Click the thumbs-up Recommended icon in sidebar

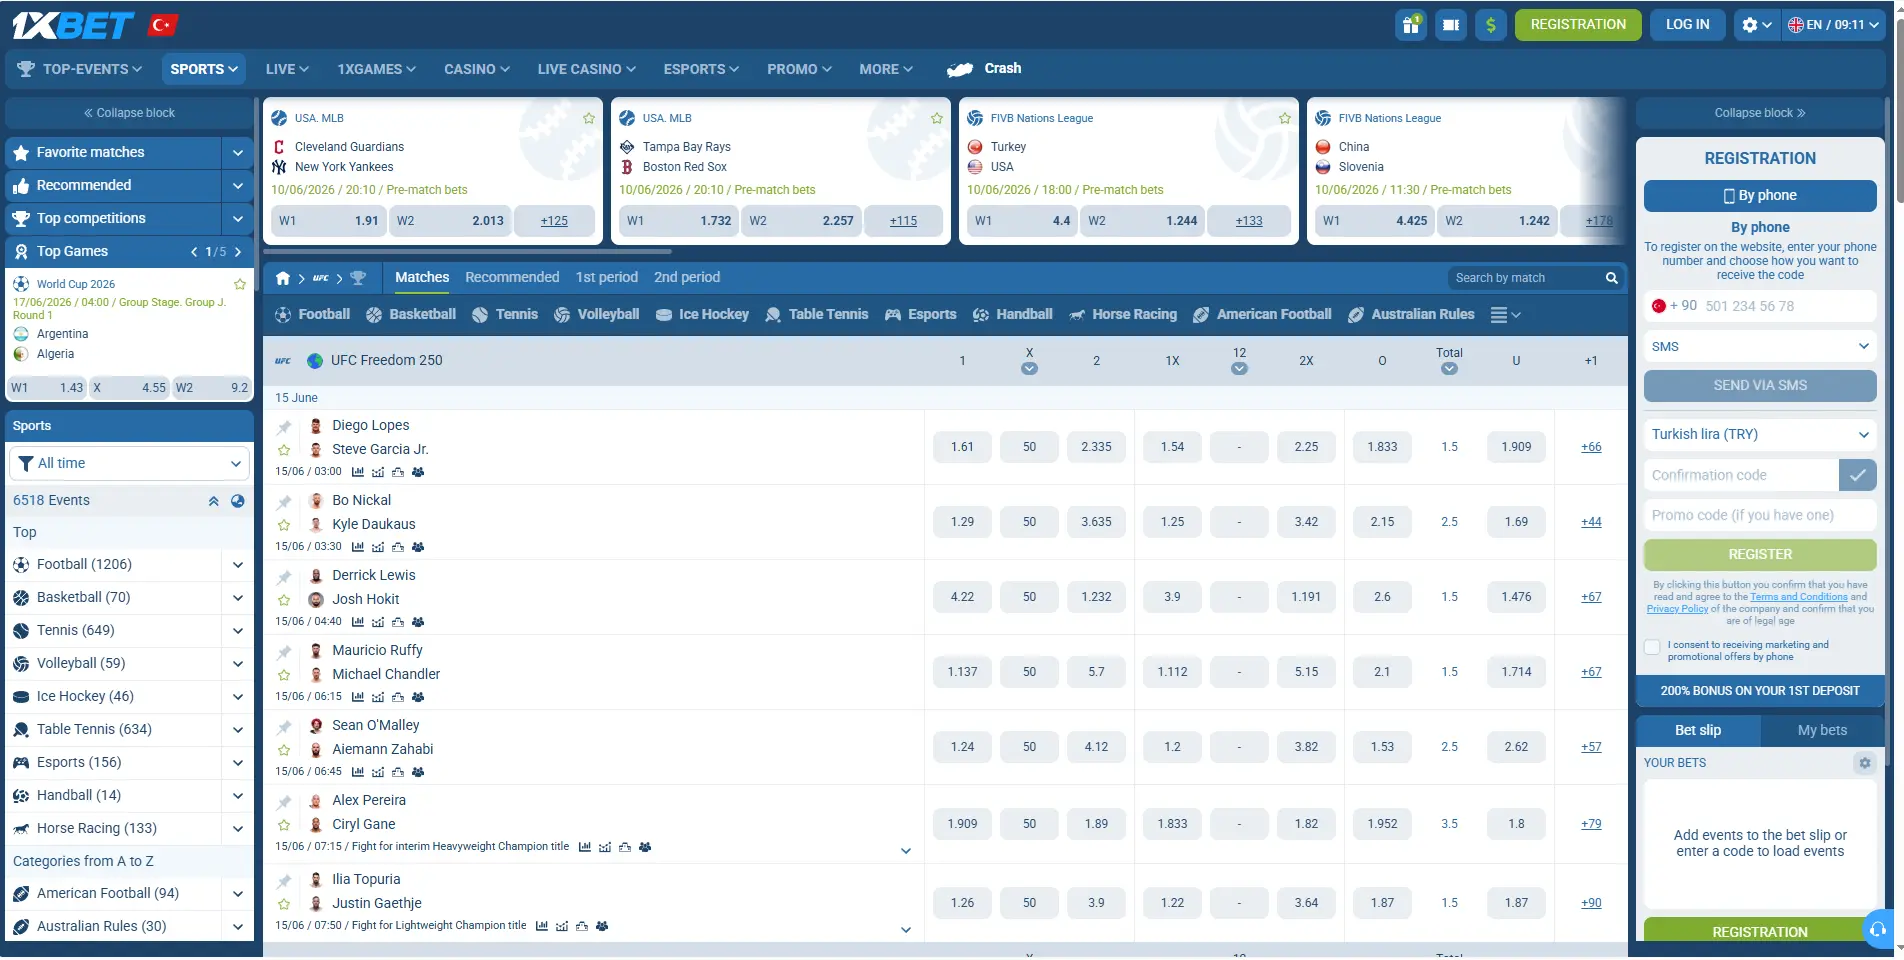pos(21,186)
